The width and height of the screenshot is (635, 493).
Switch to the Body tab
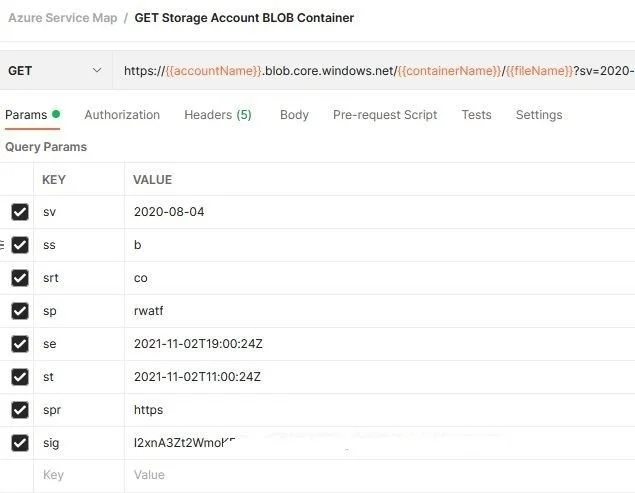tap(294, 115)
